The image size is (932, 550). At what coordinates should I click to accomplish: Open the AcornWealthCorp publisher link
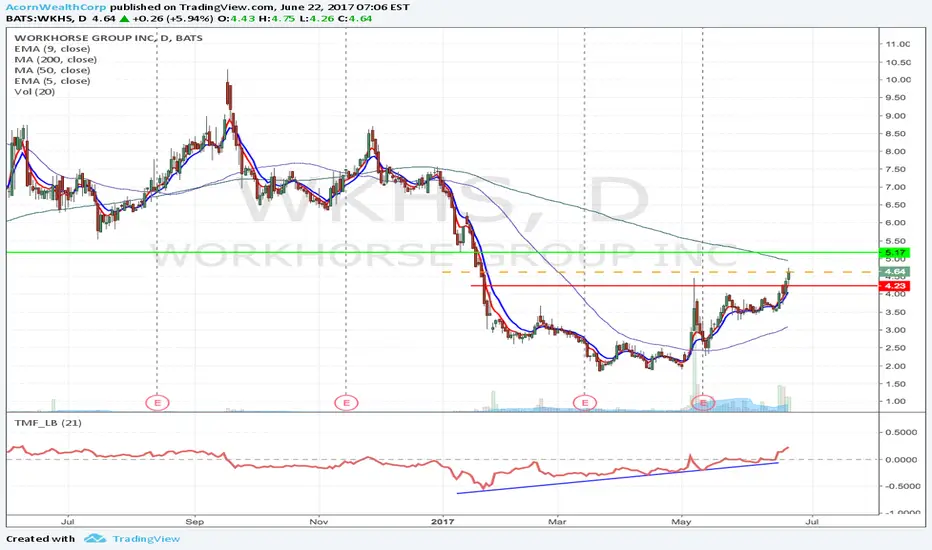(56, 7)
